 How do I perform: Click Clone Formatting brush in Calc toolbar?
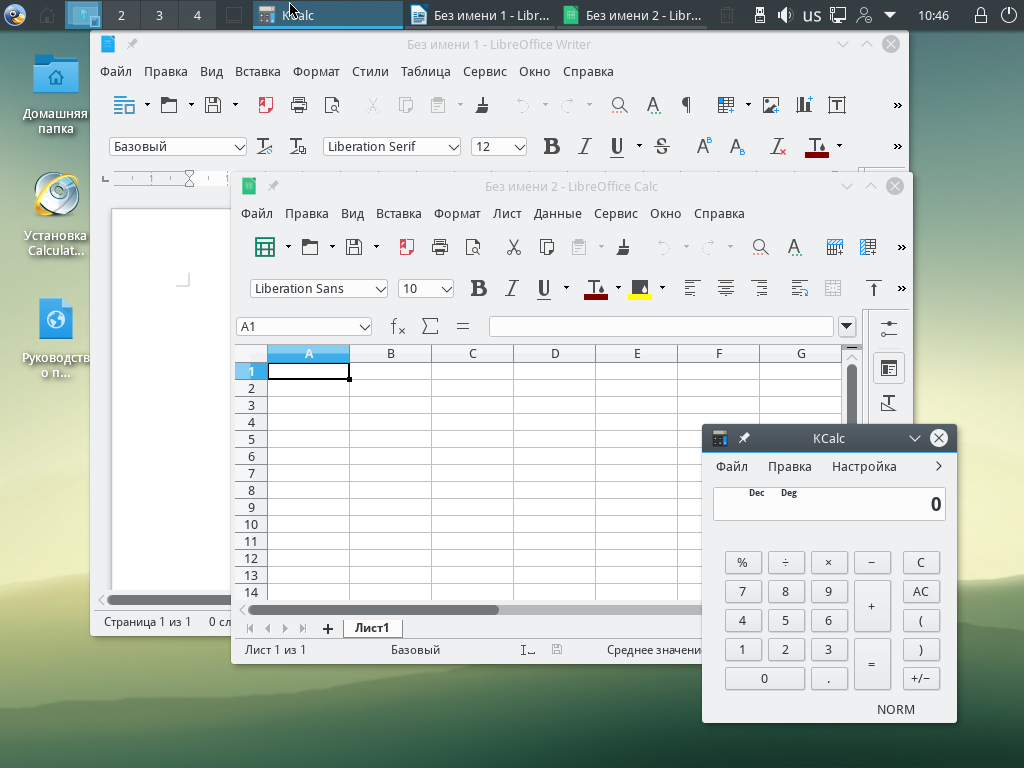(624, 247)
